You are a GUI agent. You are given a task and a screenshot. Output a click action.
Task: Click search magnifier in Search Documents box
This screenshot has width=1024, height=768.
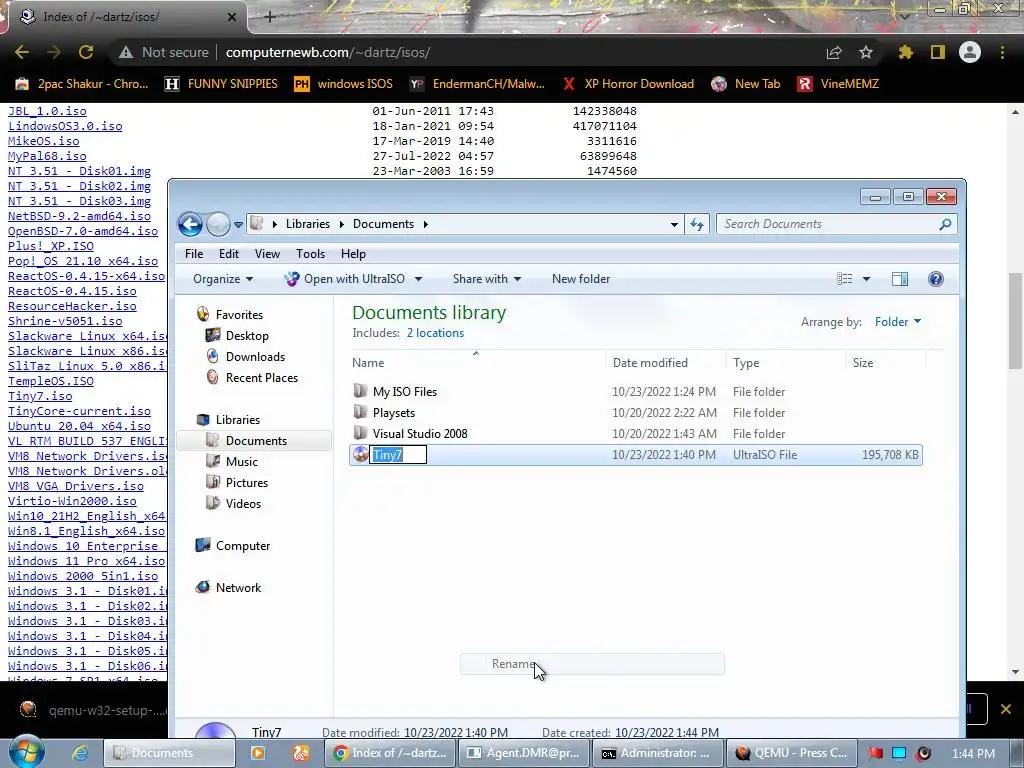tap(944, 224)
